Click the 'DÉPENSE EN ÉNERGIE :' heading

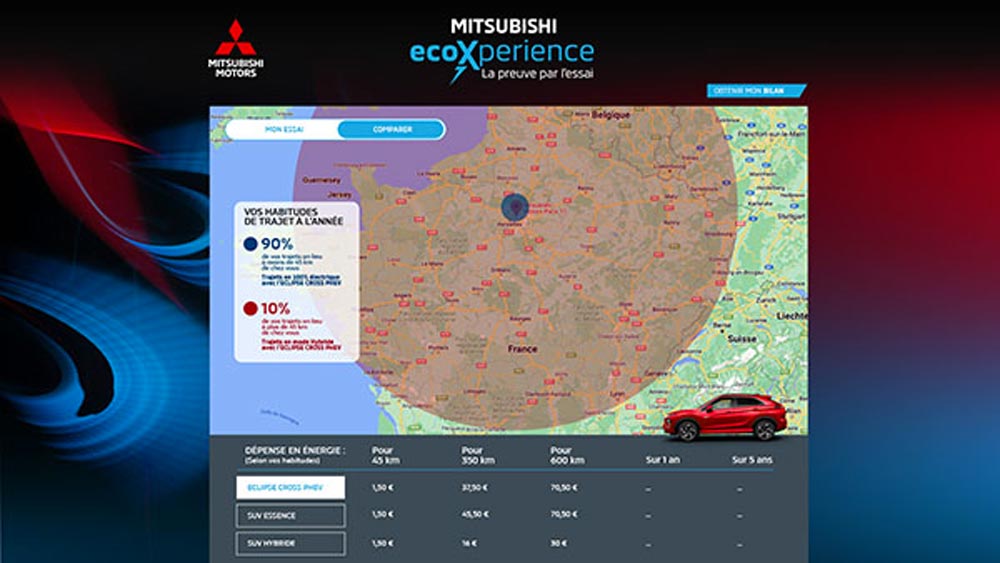click(x=295, y=450)
